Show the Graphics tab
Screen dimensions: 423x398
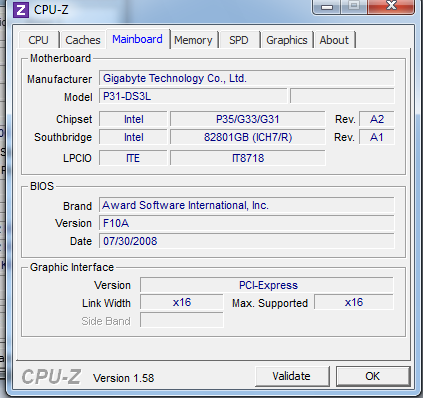coord(287,40)
